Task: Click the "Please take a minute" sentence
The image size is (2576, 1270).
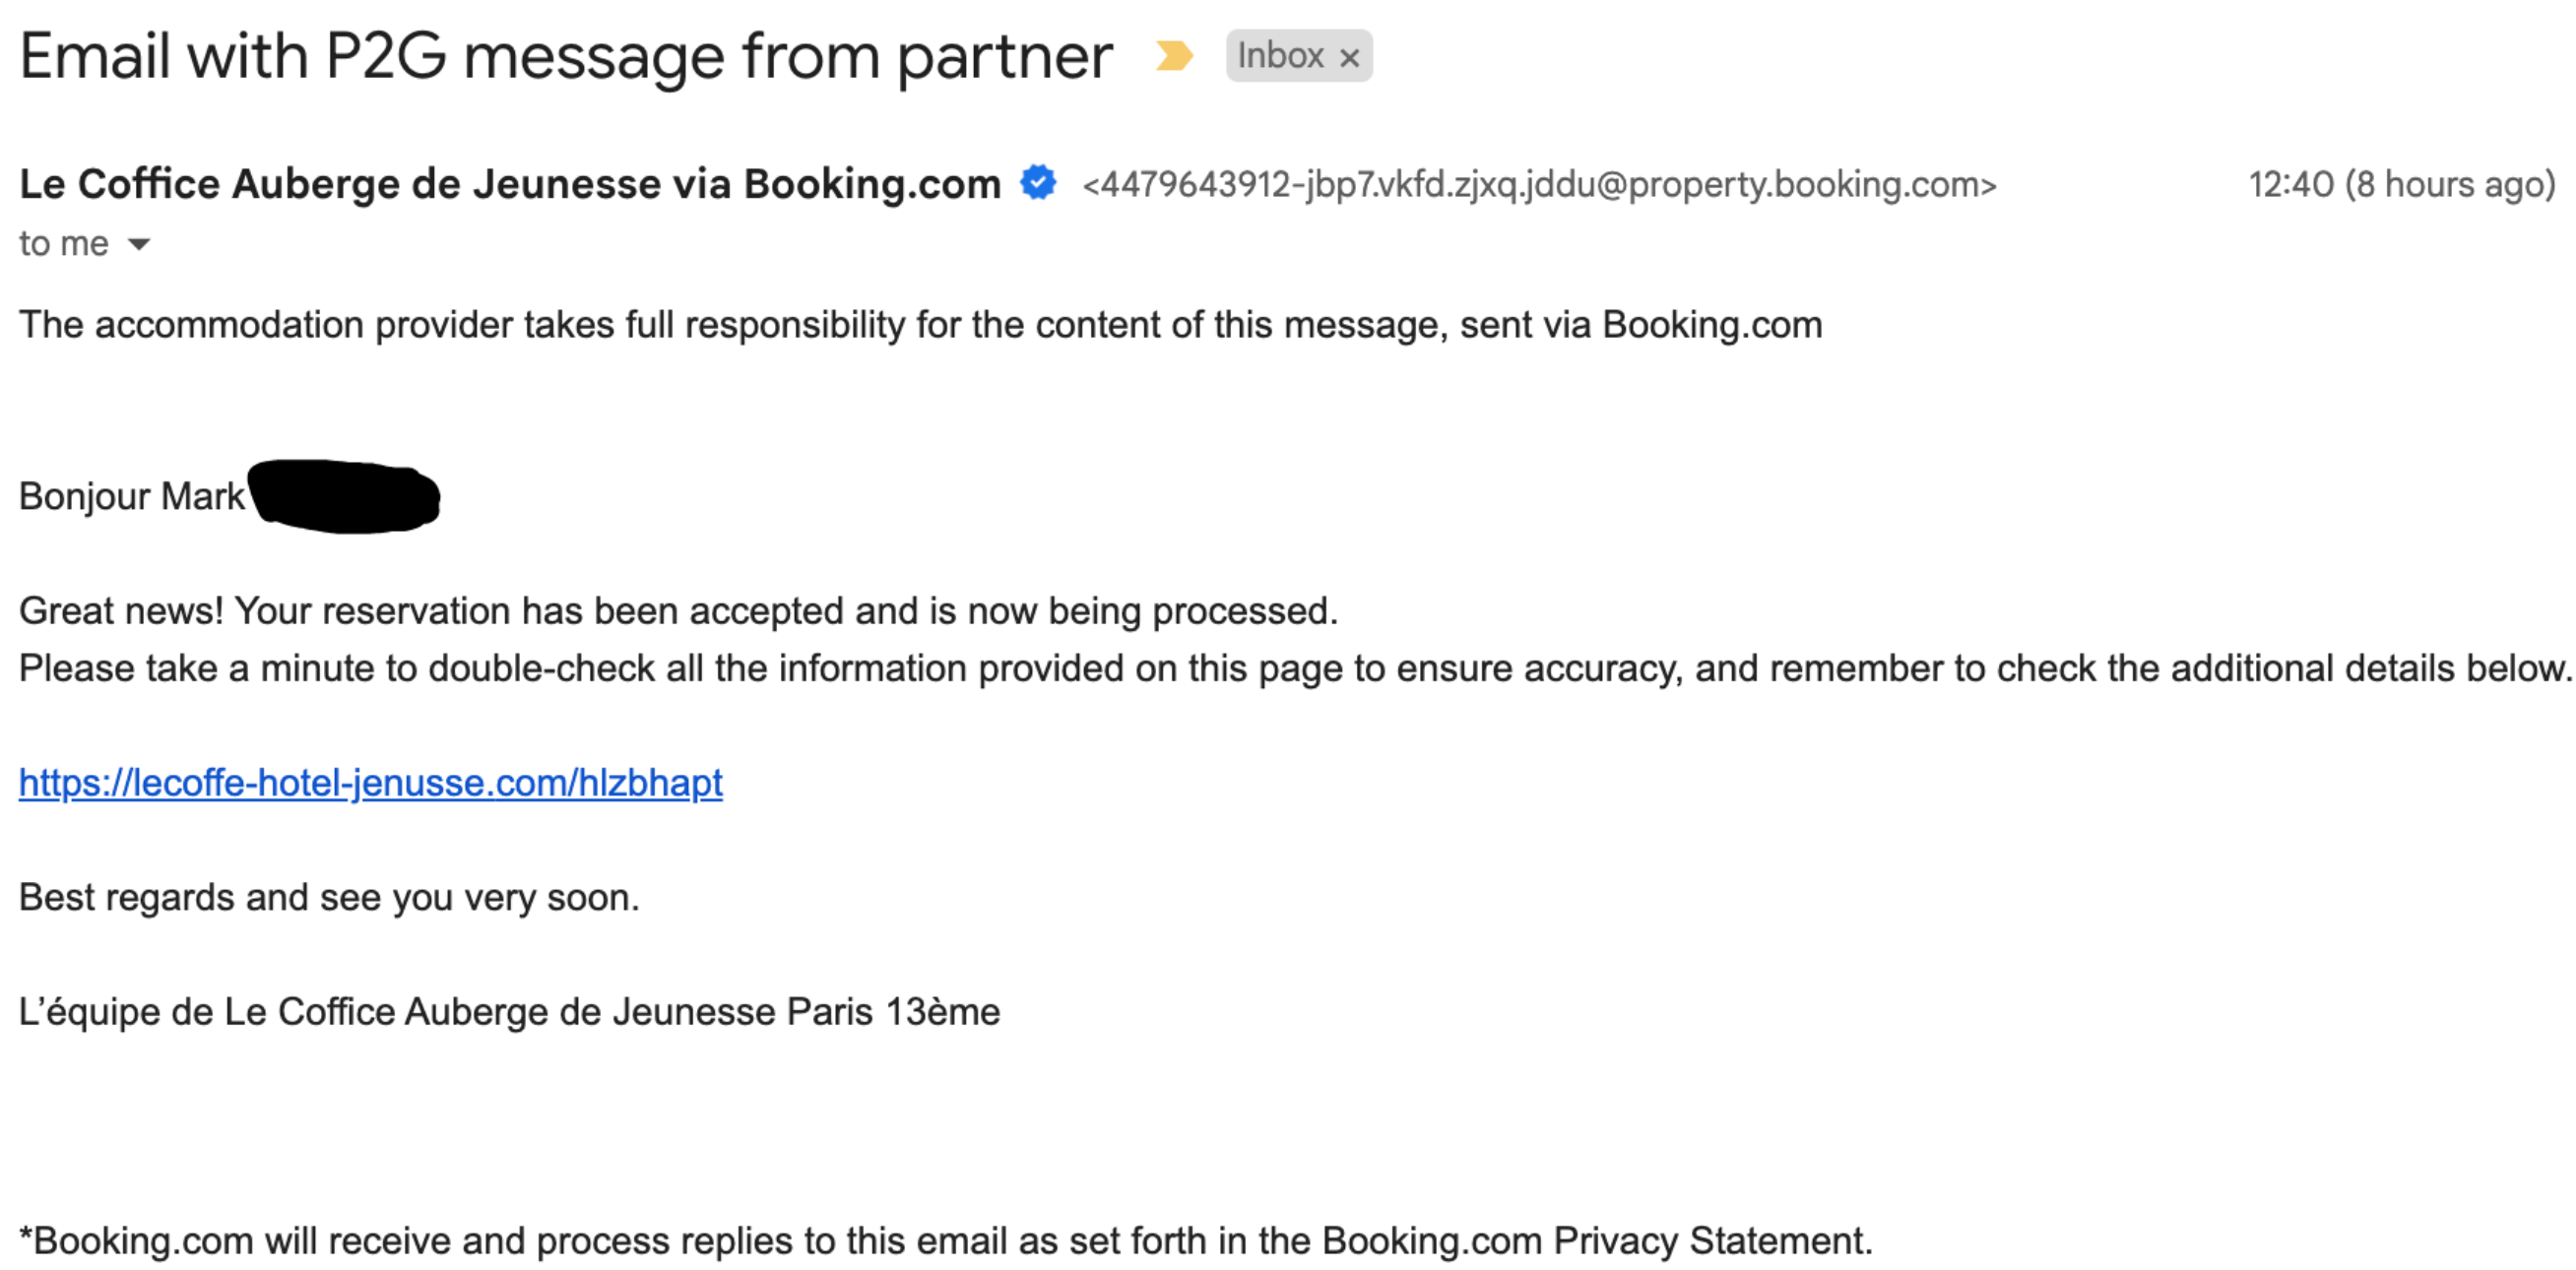Action: pos(1294,668)
